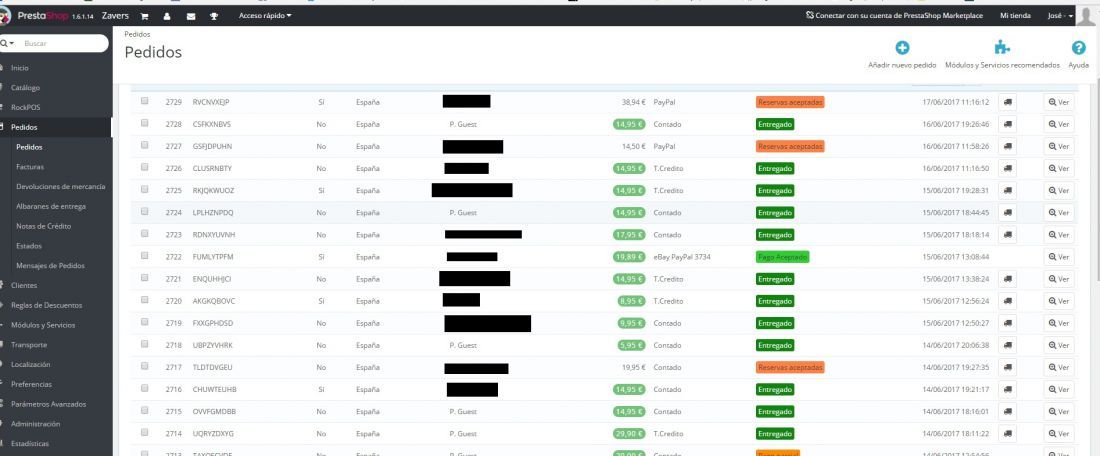Open the trophy icon in top bar

pos(214,16)
